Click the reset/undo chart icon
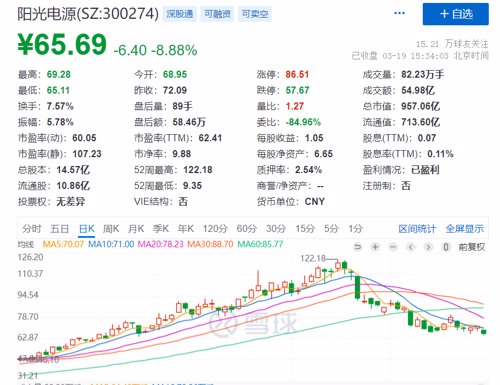The image size is (500, 385). tap(358, 247)
